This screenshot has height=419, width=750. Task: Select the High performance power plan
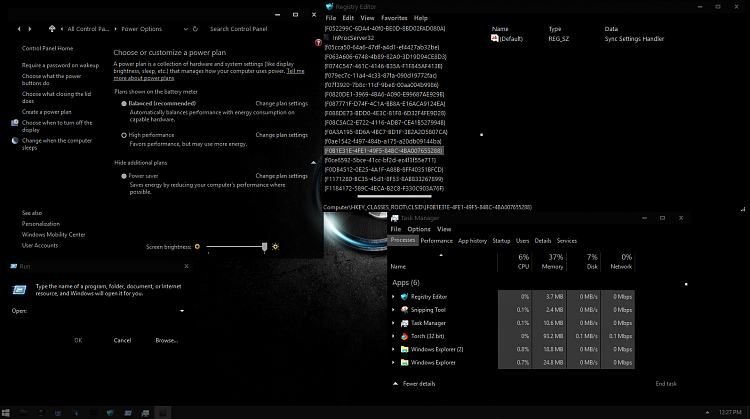pyautogui.click(x=124, y=135)
